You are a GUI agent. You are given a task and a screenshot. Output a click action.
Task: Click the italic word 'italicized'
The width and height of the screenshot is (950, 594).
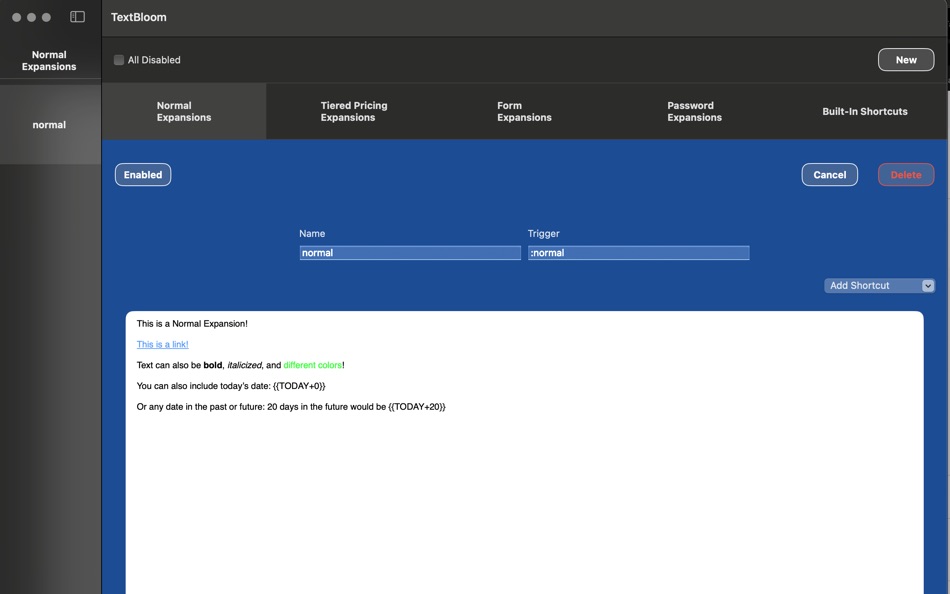244,365
